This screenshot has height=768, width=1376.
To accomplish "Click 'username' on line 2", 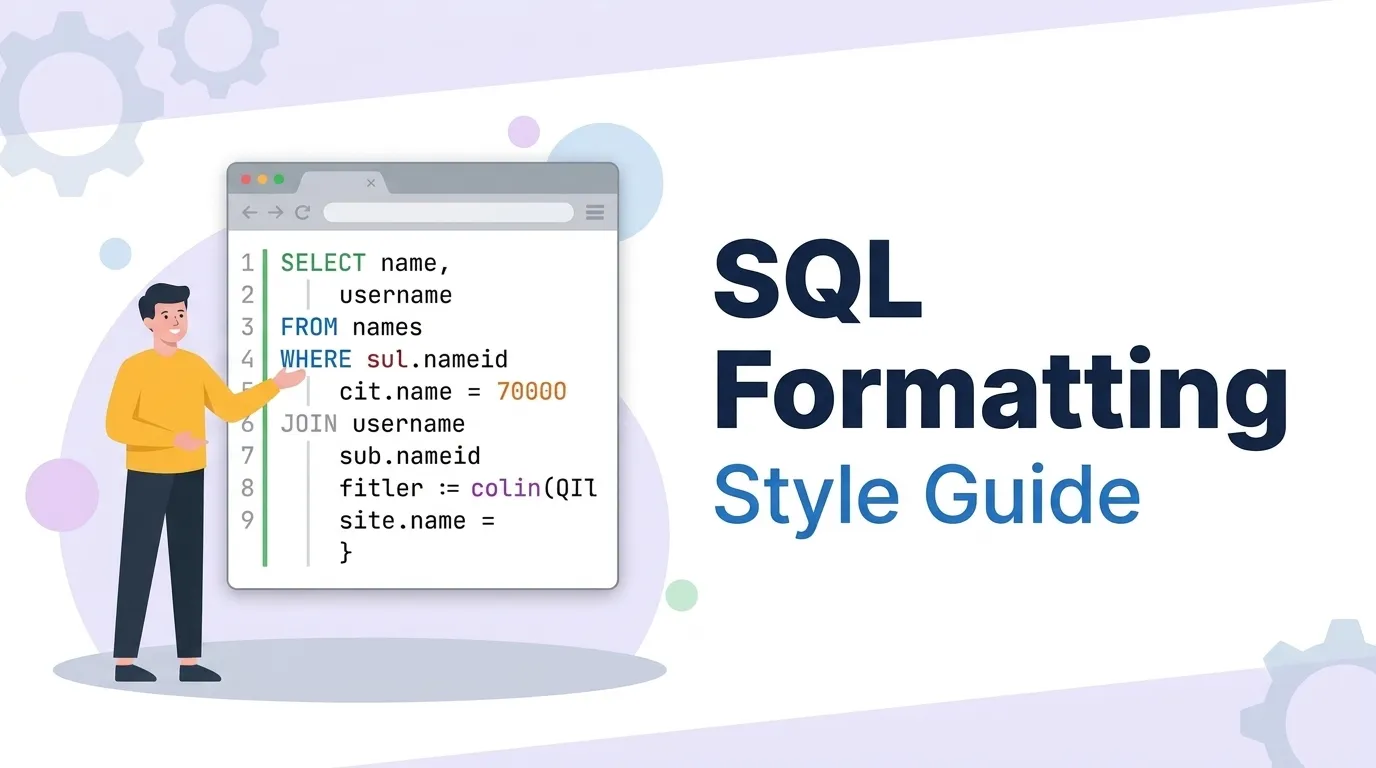I will [396, 295].
